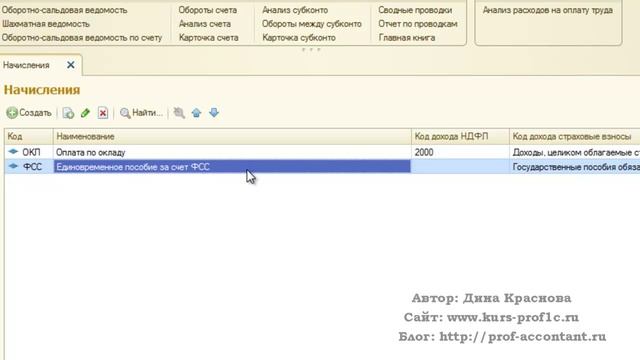Click the row marker icon beside ФСС
Viewport: 640px width, 360px height.
(x=13, y=166)
